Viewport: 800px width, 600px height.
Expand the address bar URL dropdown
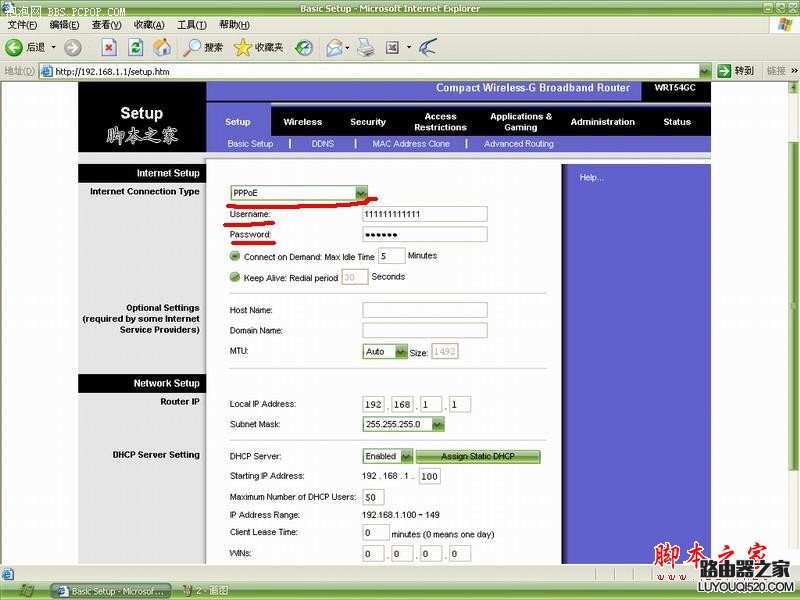(x=705, y=71)
